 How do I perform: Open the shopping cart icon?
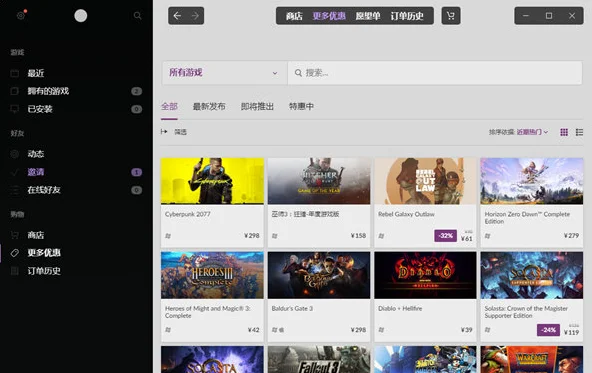[x=451, y=16]
